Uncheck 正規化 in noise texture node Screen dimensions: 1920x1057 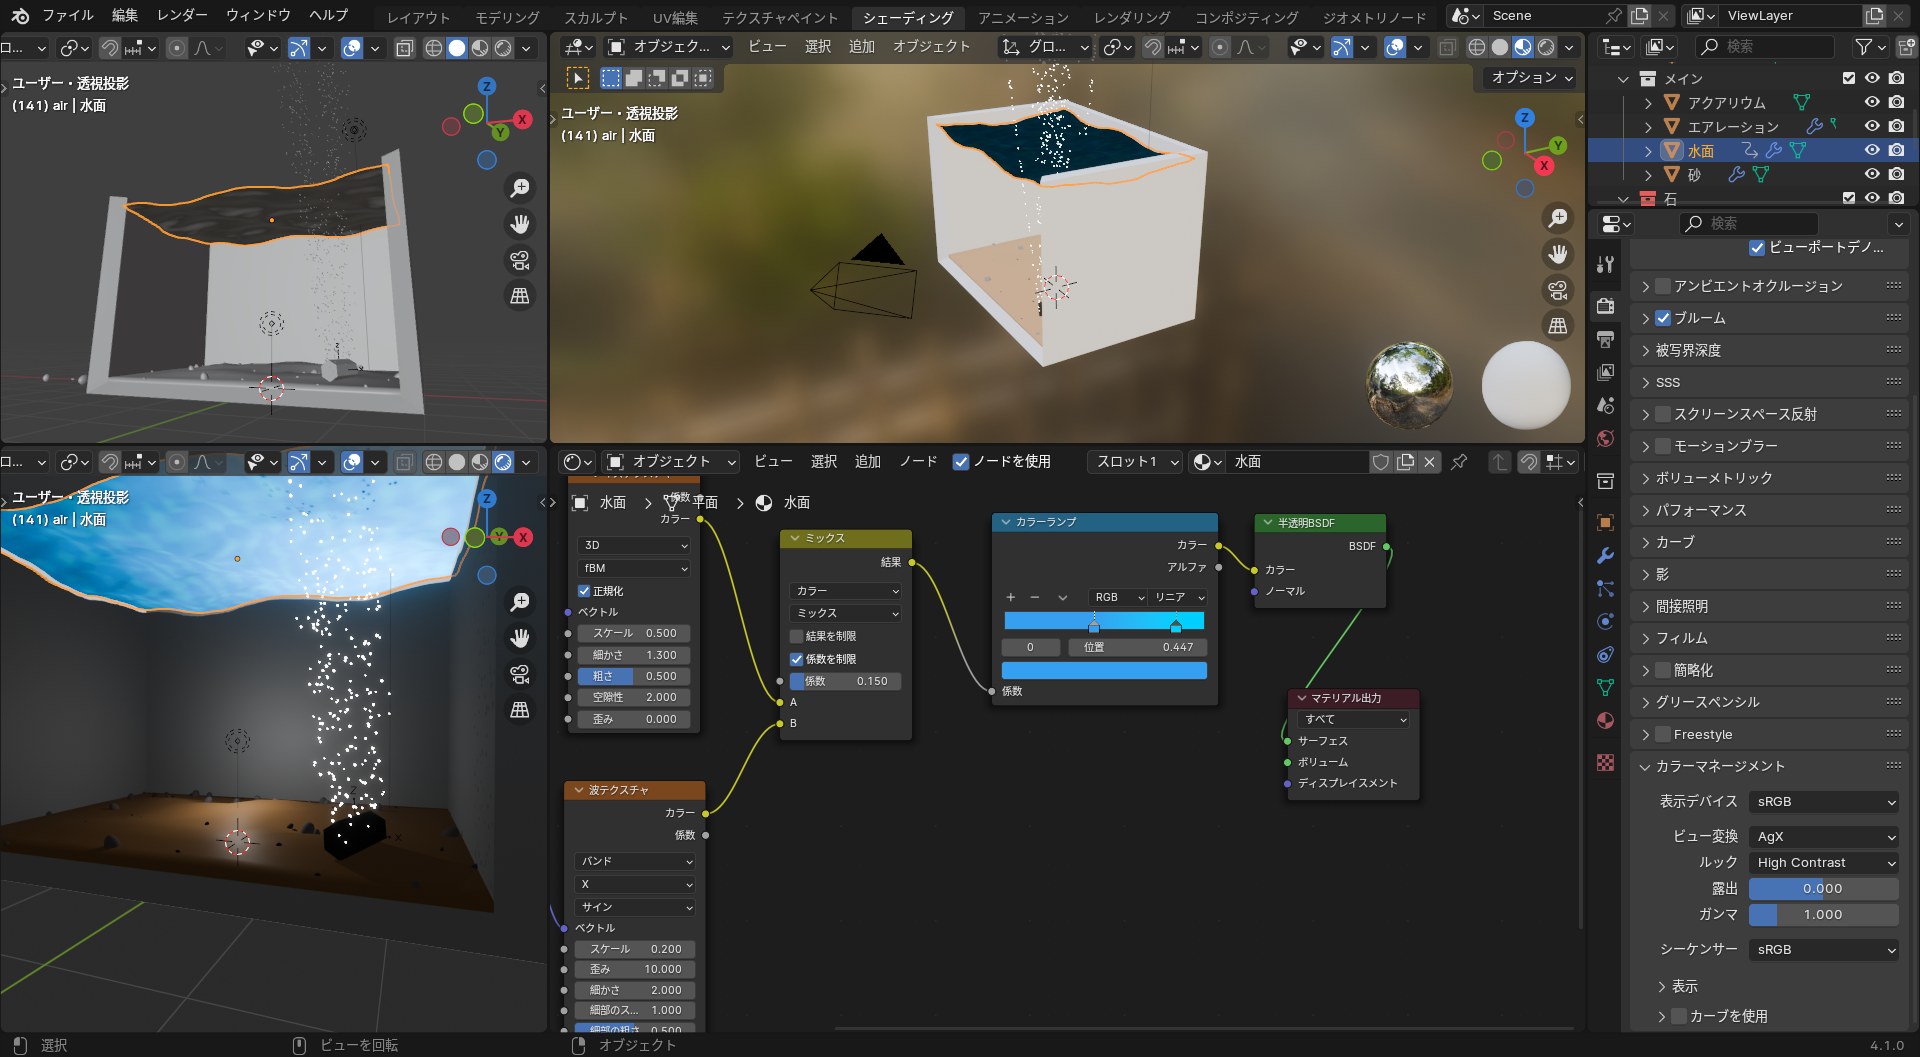(584, 591)
